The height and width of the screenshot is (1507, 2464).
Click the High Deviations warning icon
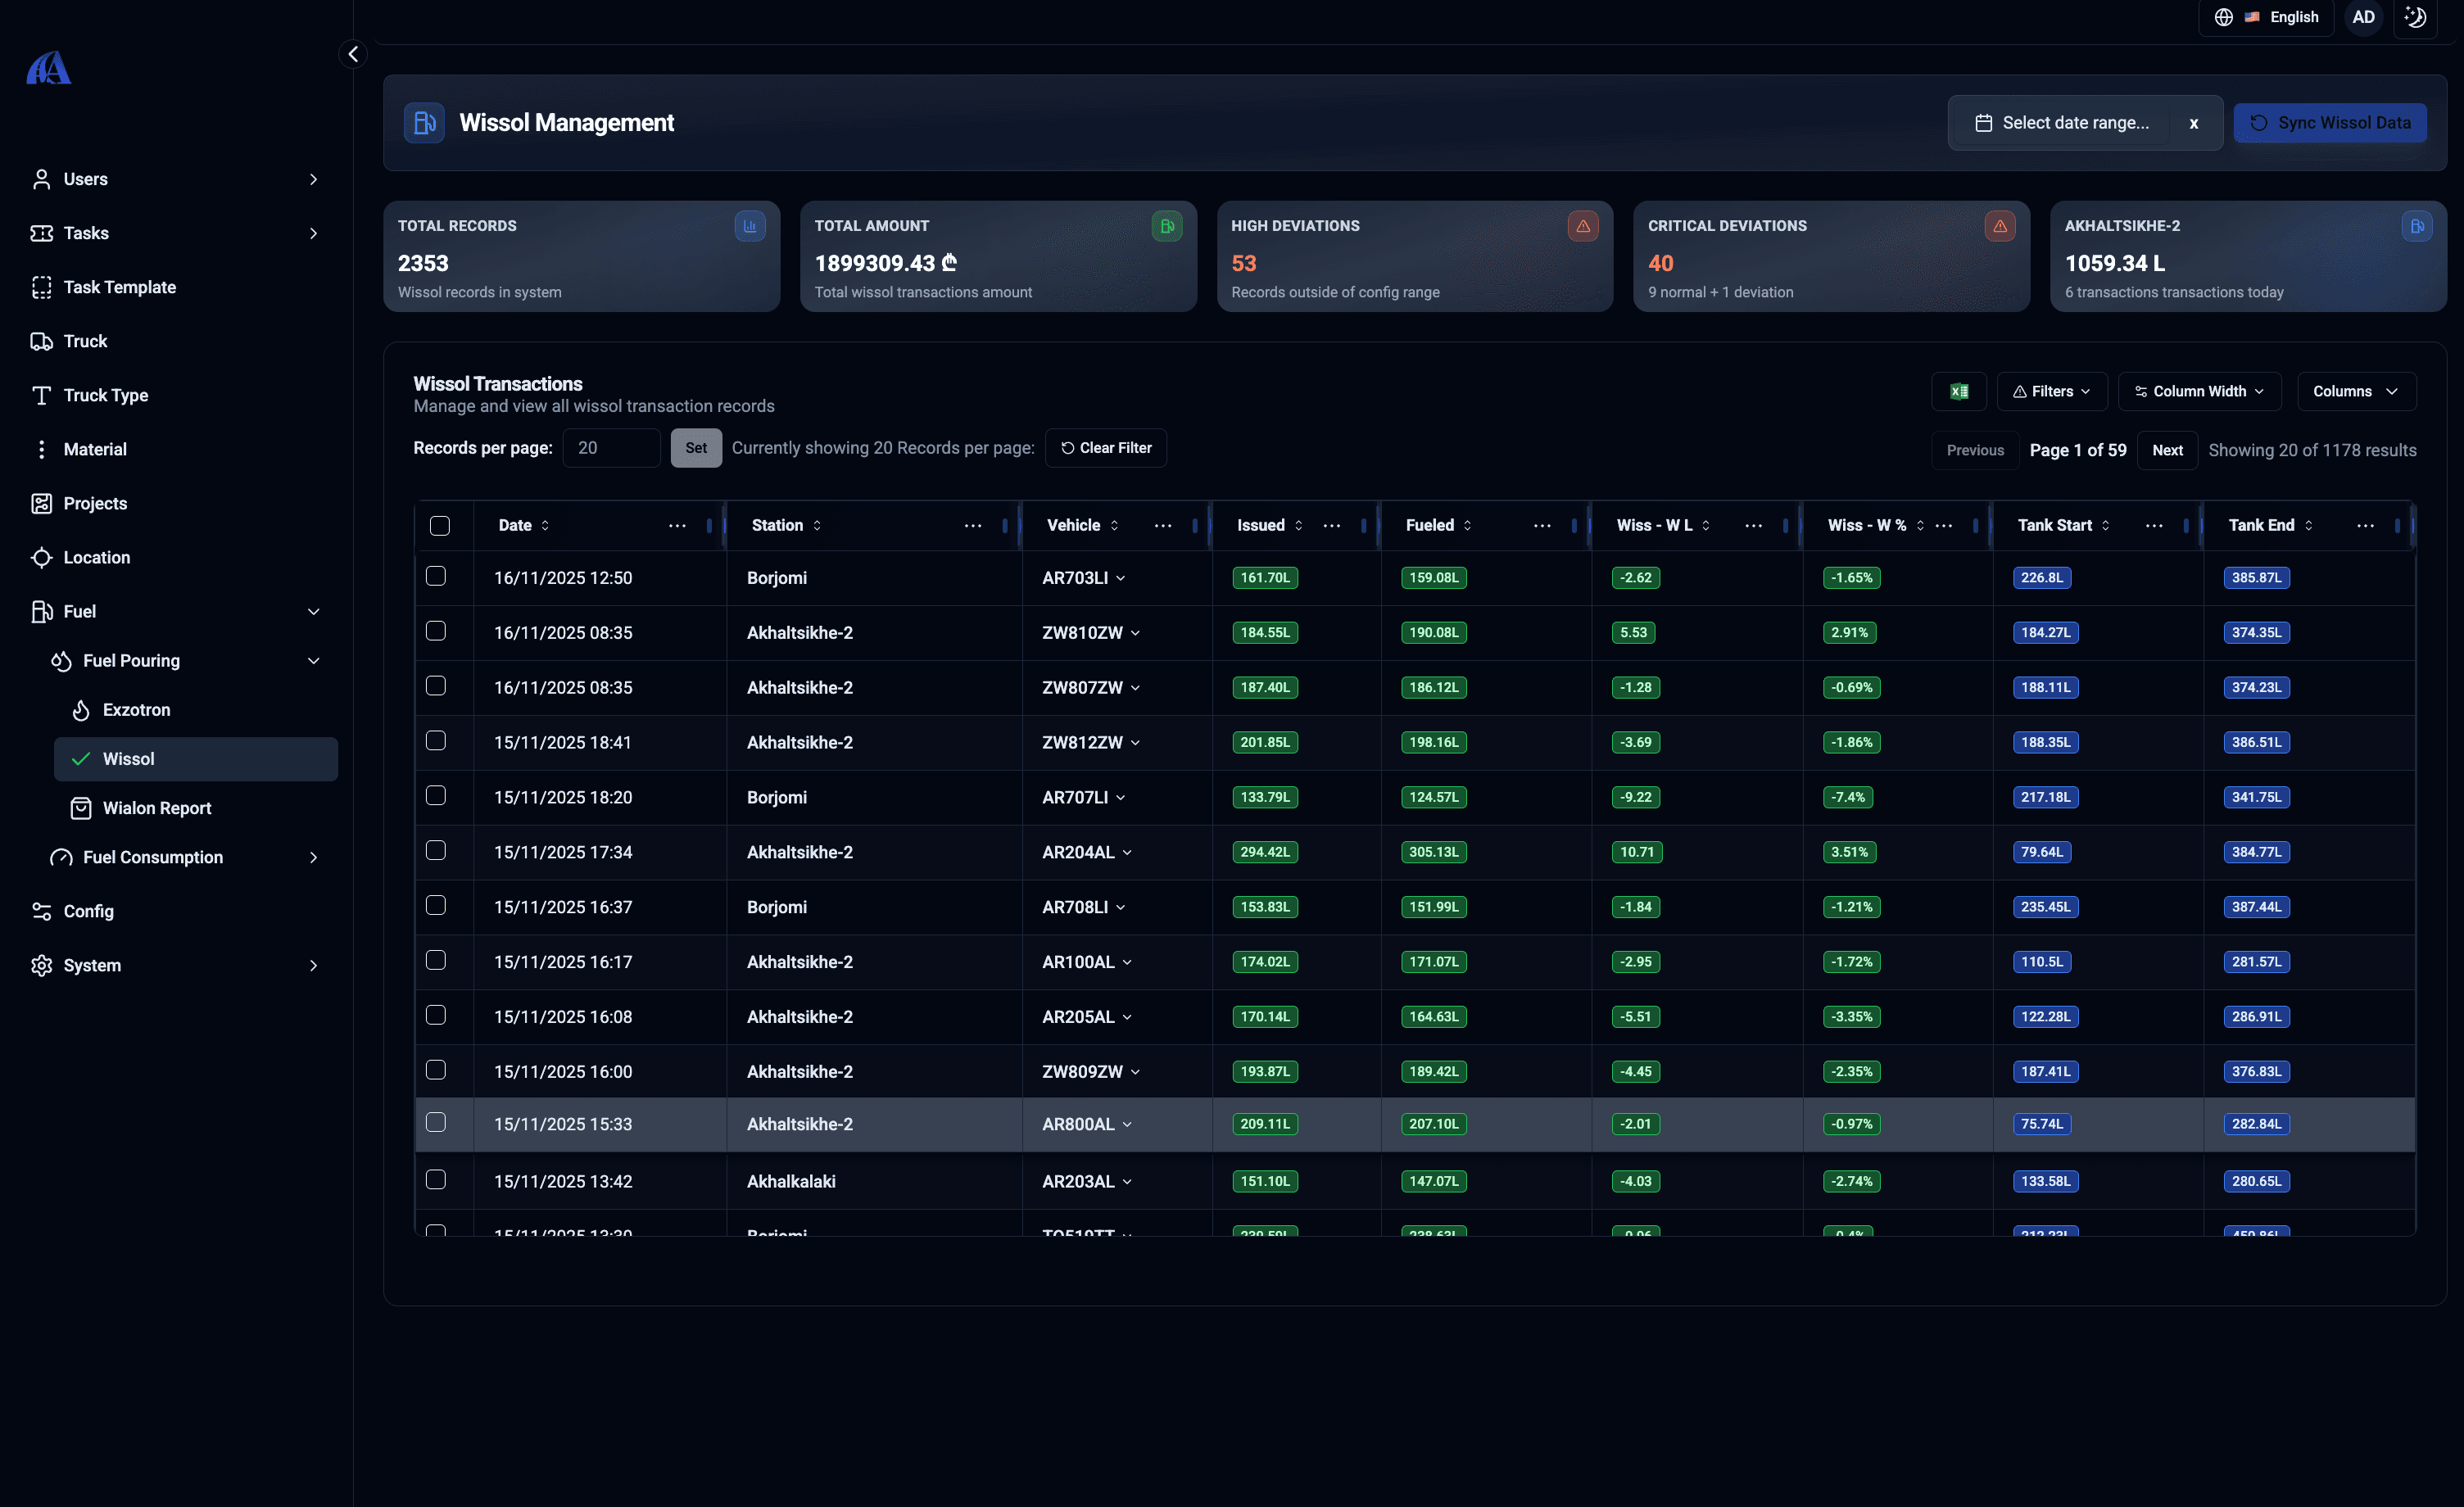(x=1583, y=226)
